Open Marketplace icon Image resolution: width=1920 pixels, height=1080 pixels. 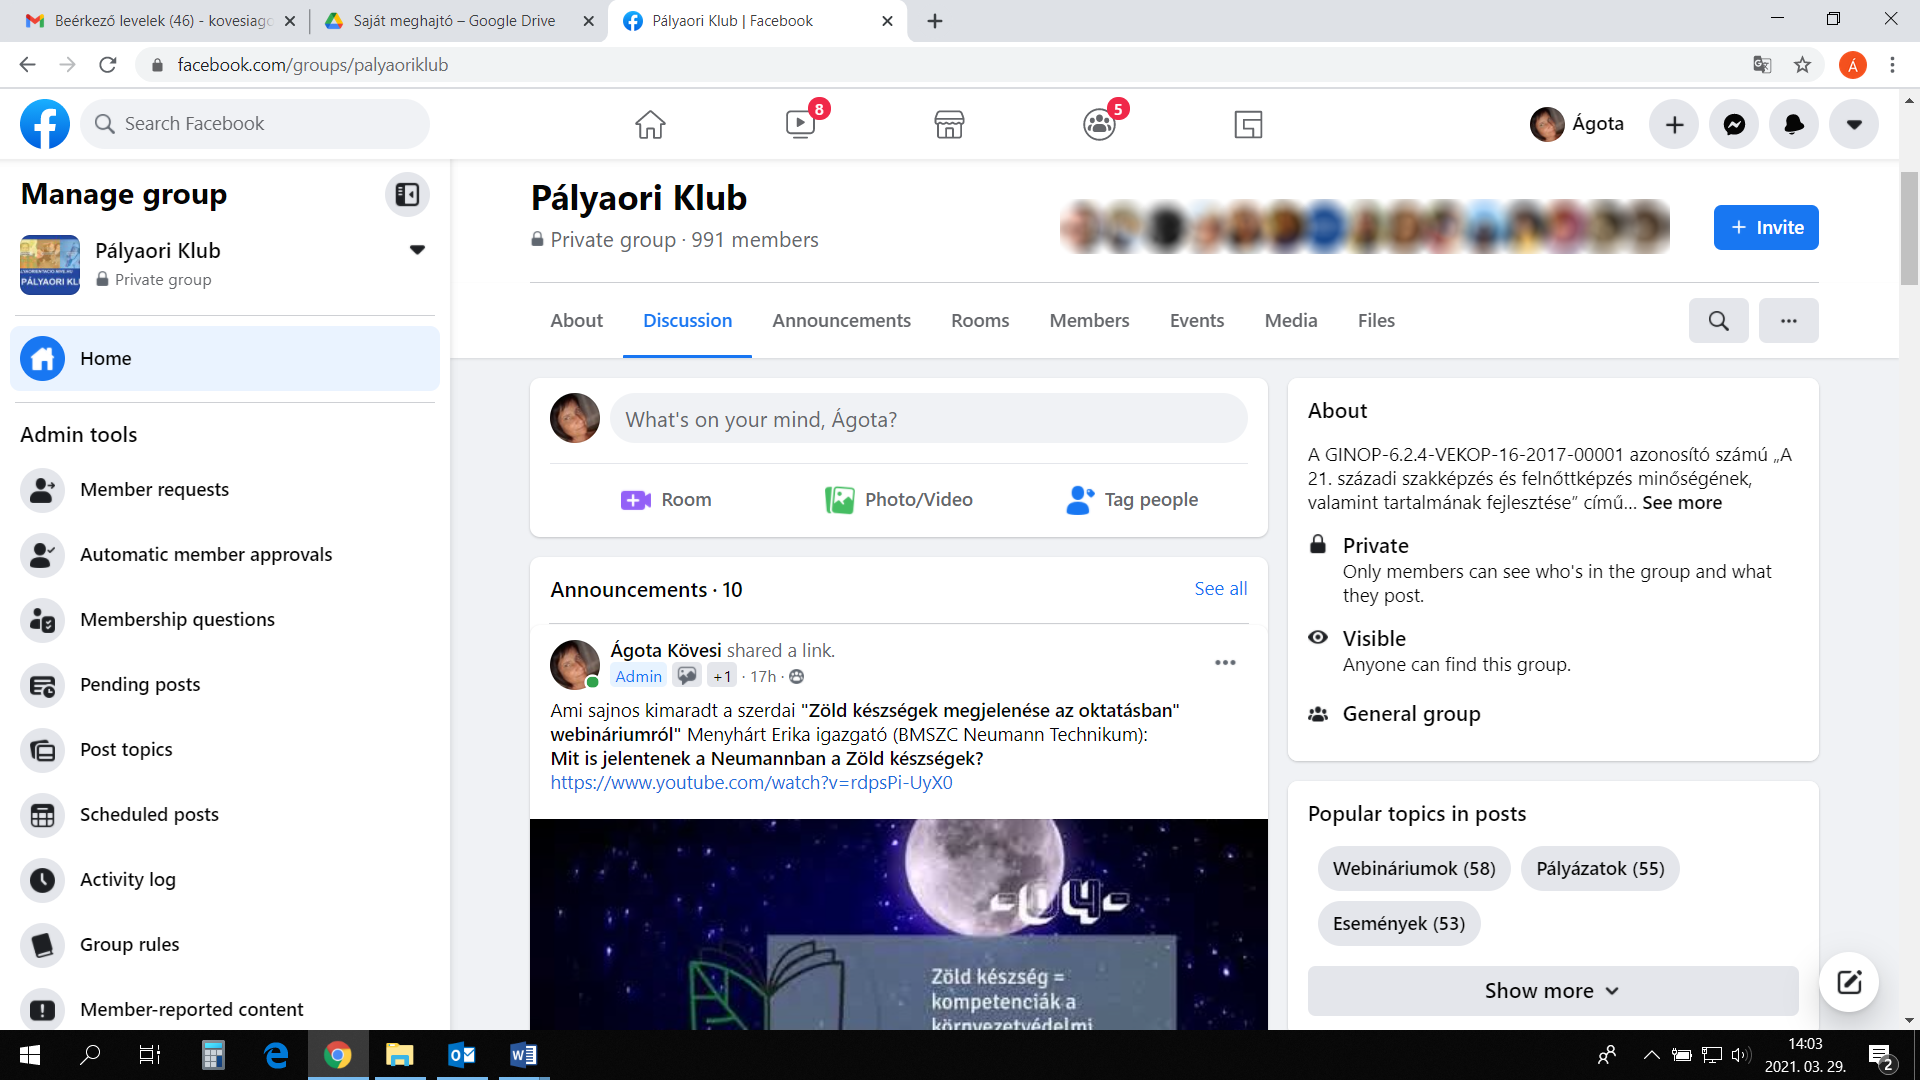click(949, 124)
